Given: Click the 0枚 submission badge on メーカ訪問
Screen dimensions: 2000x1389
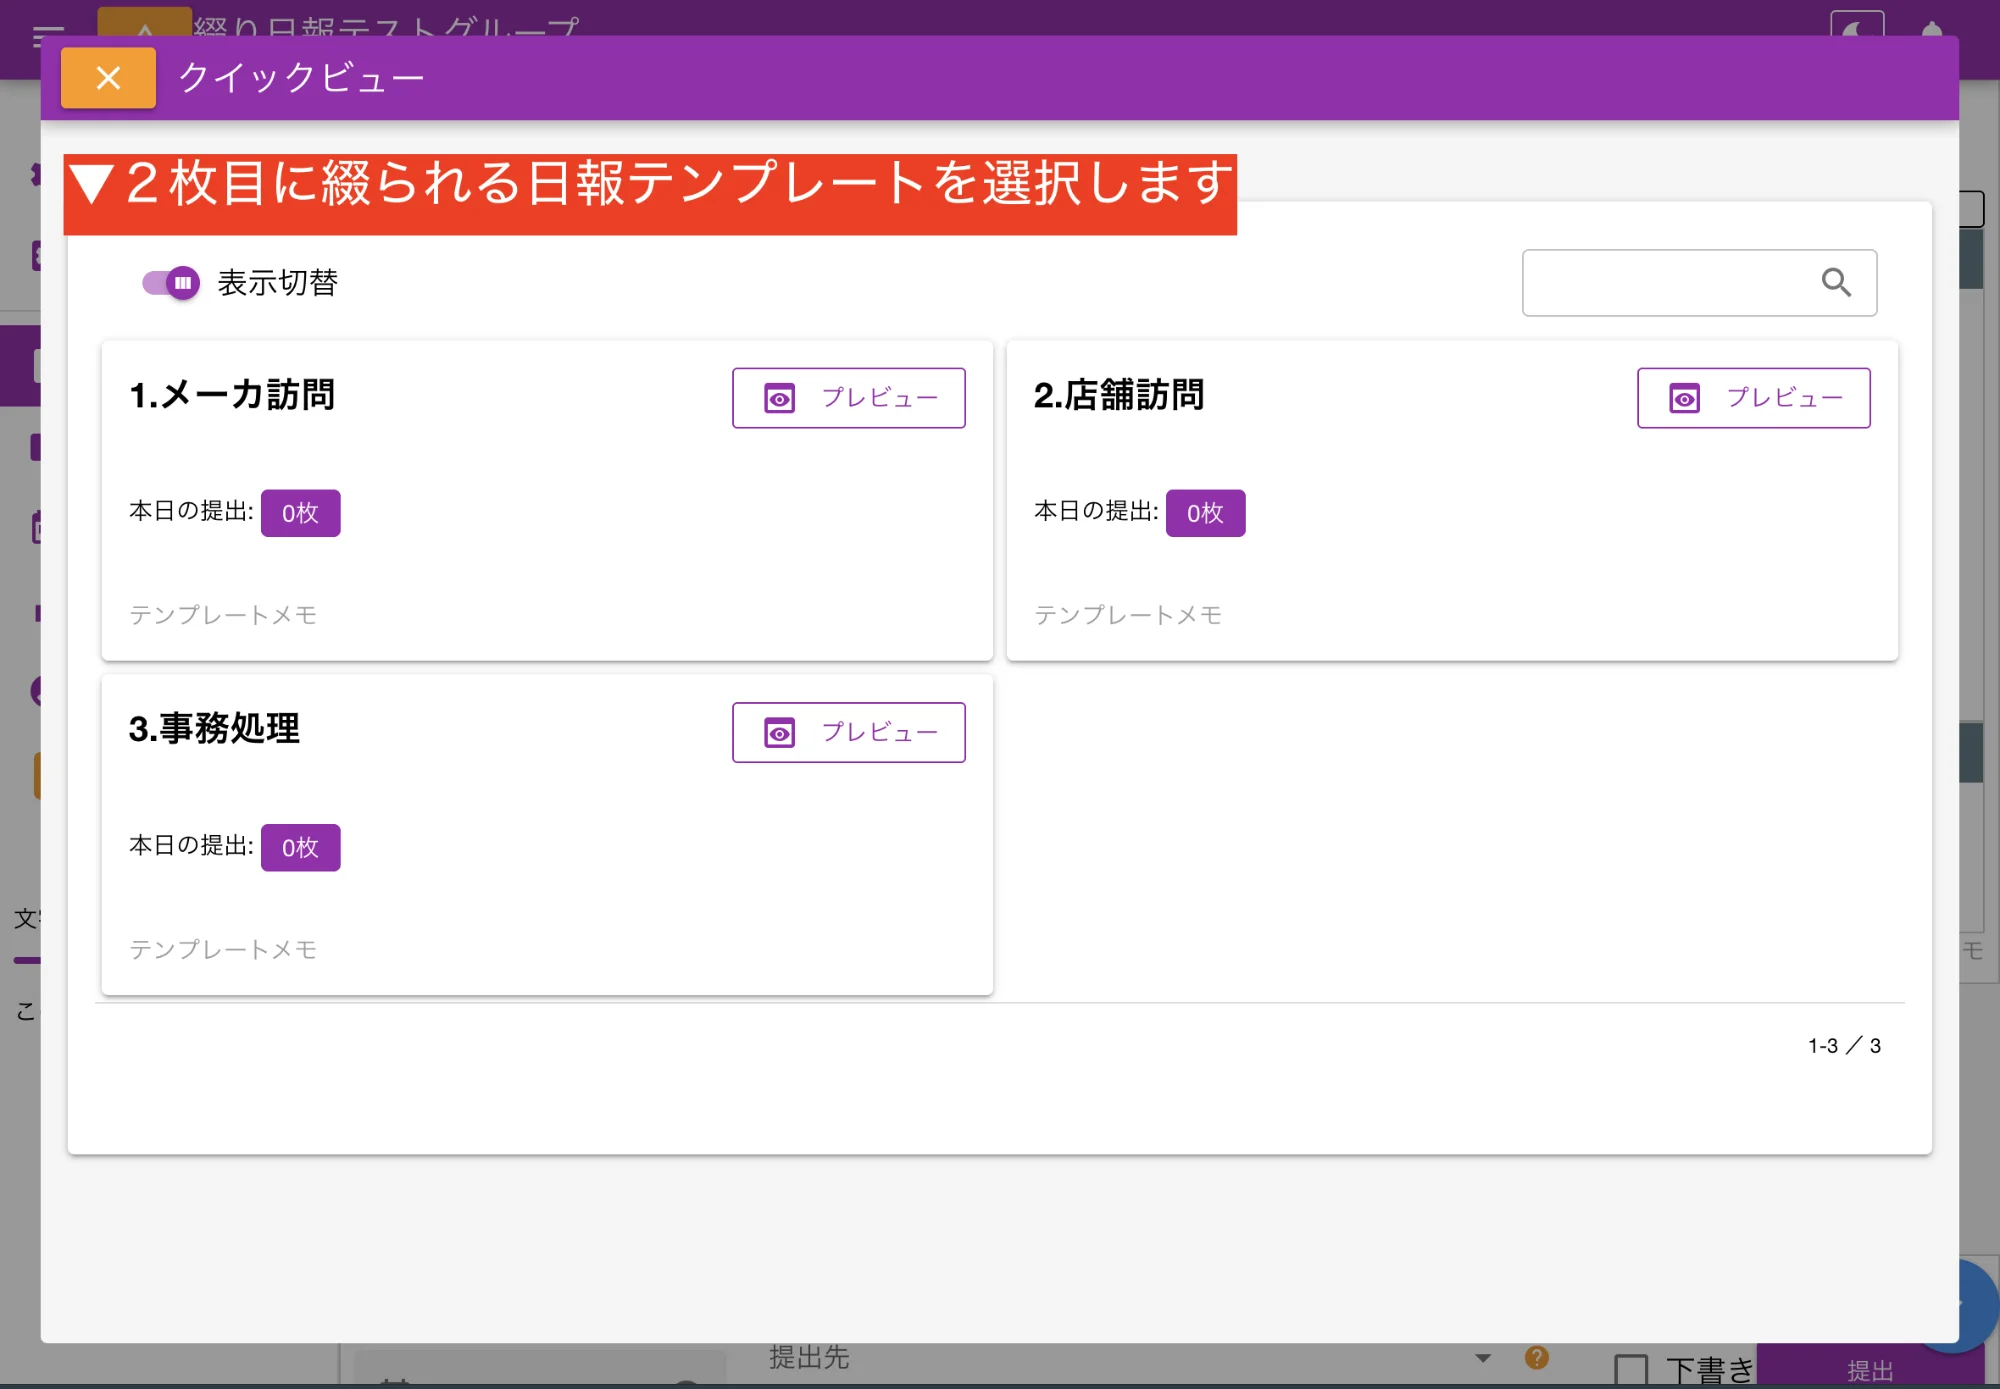Looking at the screenshot, I should tap(301, 512).
